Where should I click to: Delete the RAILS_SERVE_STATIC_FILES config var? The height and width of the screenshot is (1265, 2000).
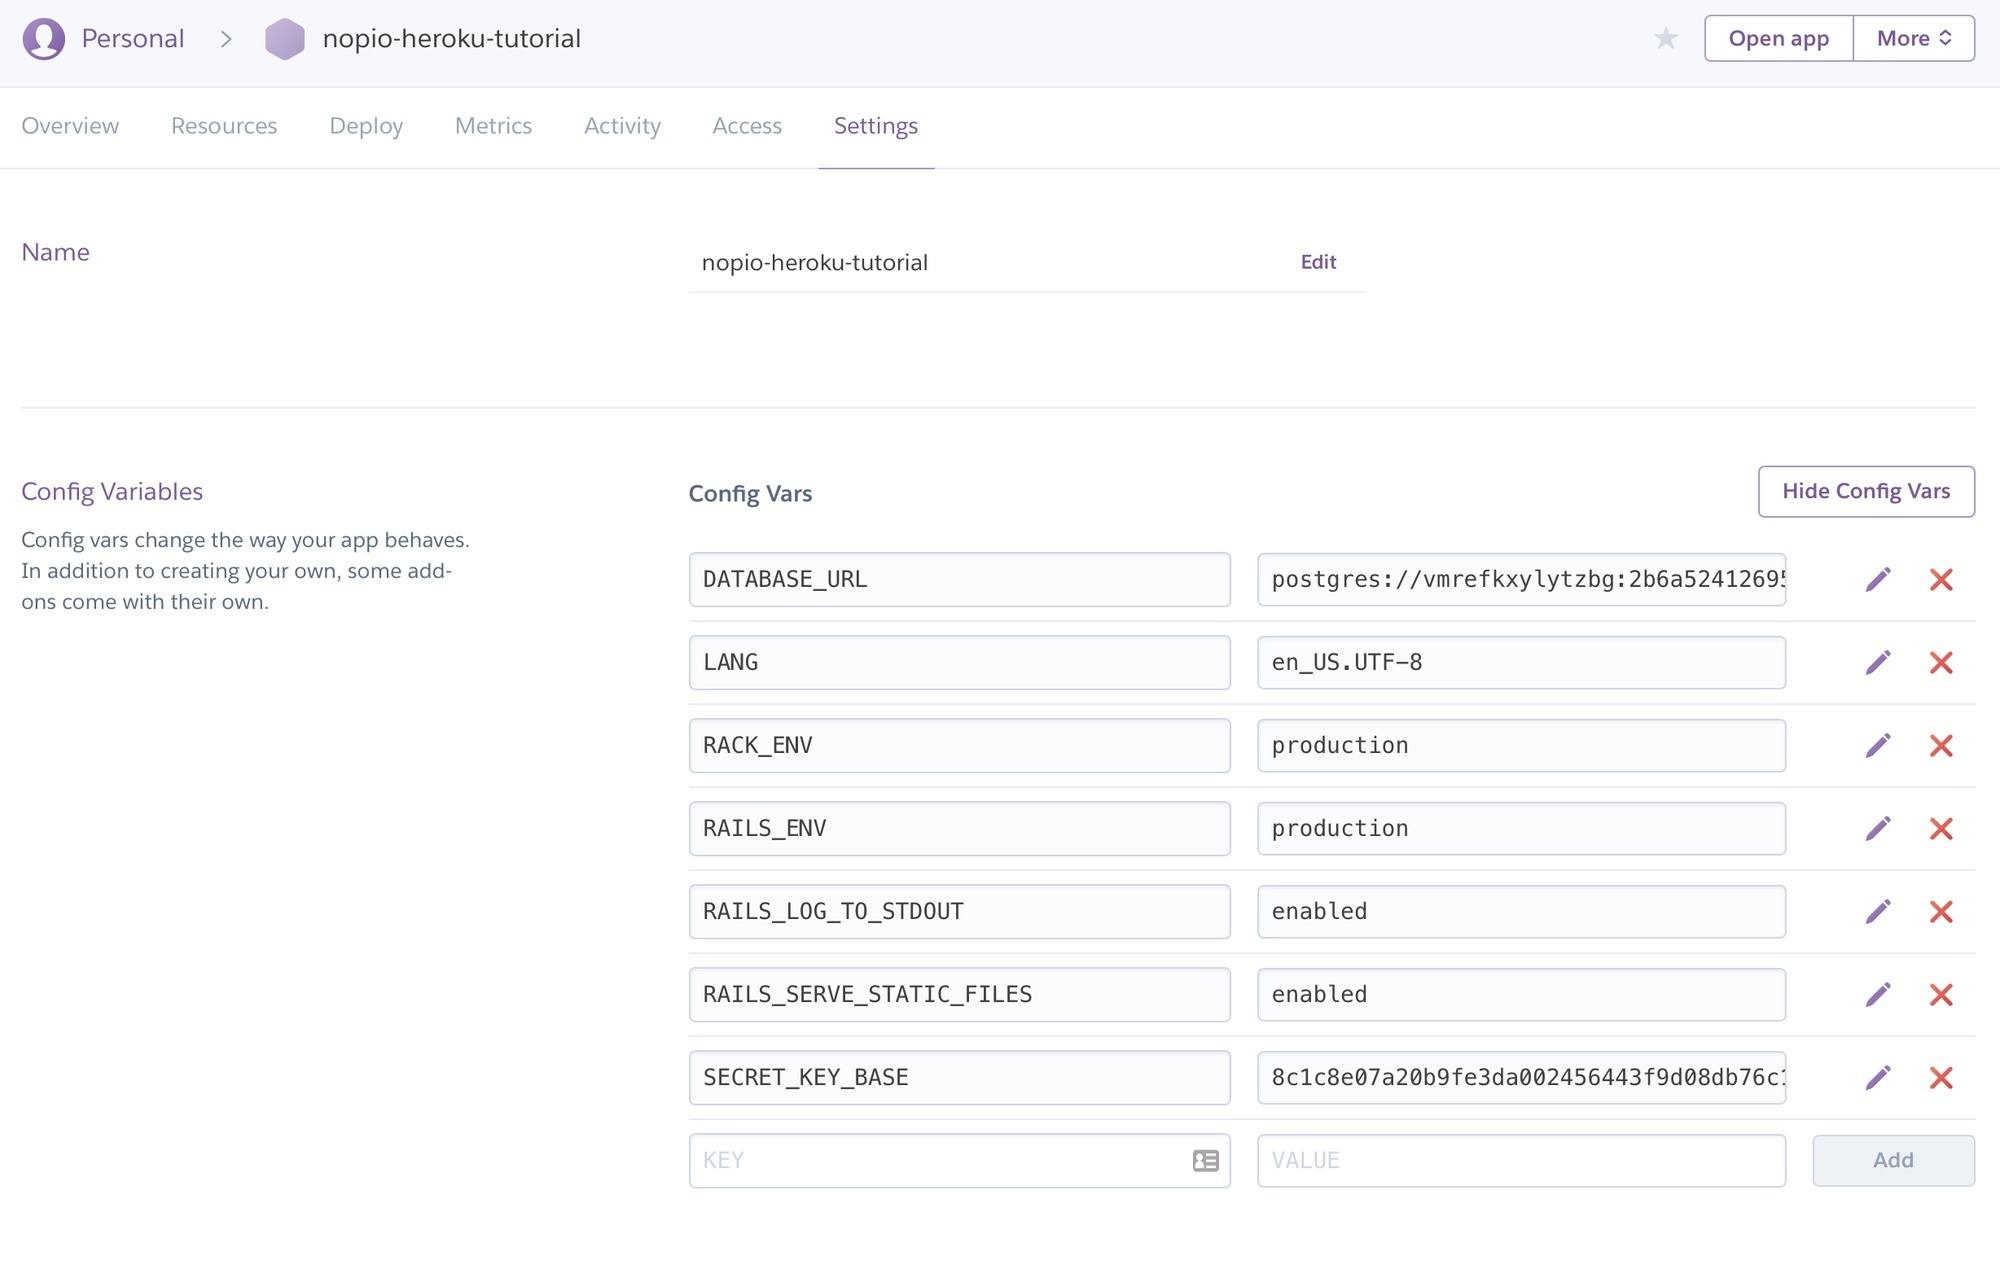[1941, 994]
